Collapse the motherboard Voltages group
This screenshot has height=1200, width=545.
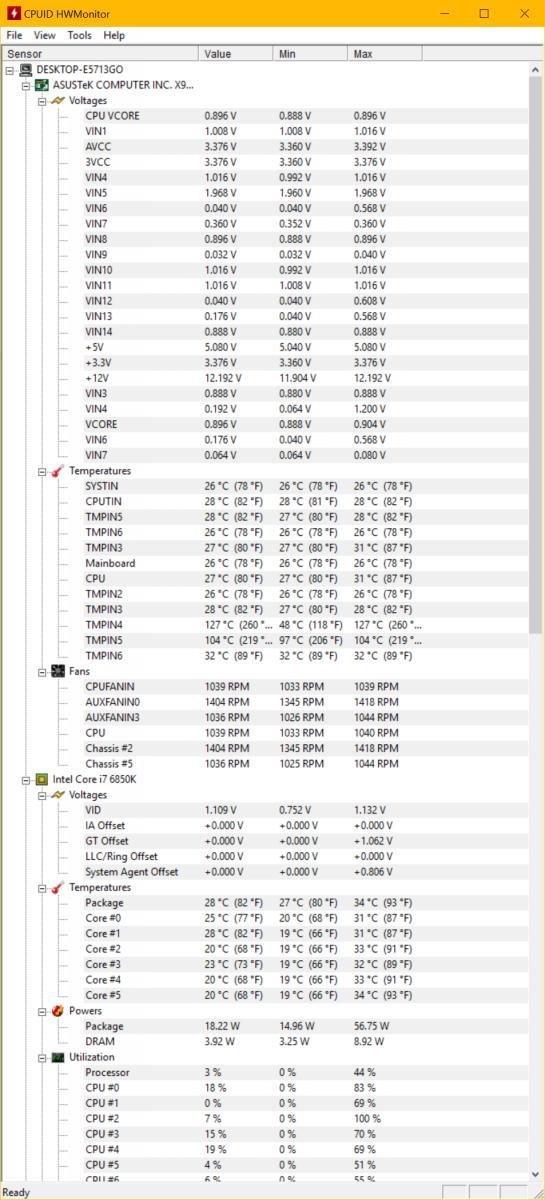[x=42, y=101]
